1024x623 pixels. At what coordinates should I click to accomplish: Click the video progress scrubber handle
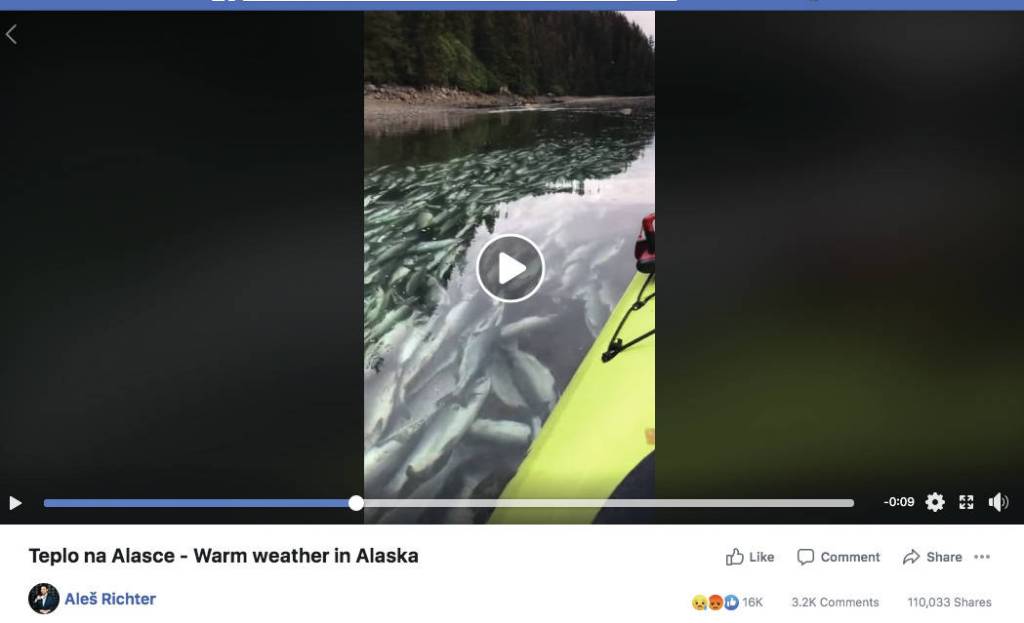pos(356,503)
